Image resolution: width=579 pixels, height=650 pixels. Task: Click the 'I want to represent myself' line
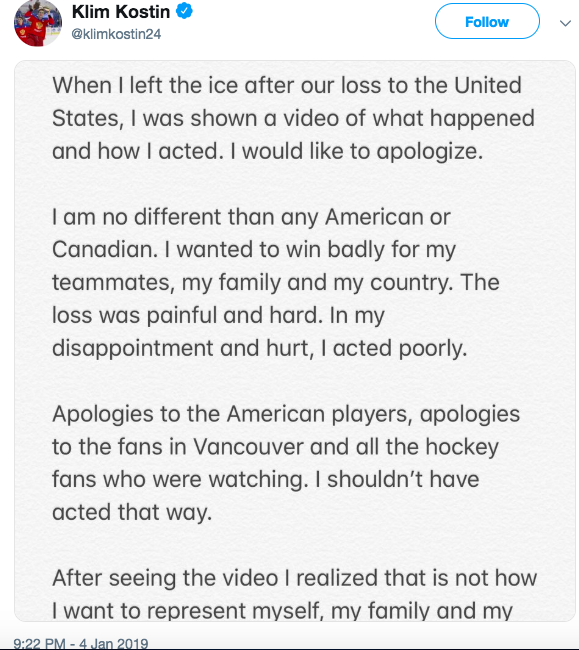[x=282, y=611]
